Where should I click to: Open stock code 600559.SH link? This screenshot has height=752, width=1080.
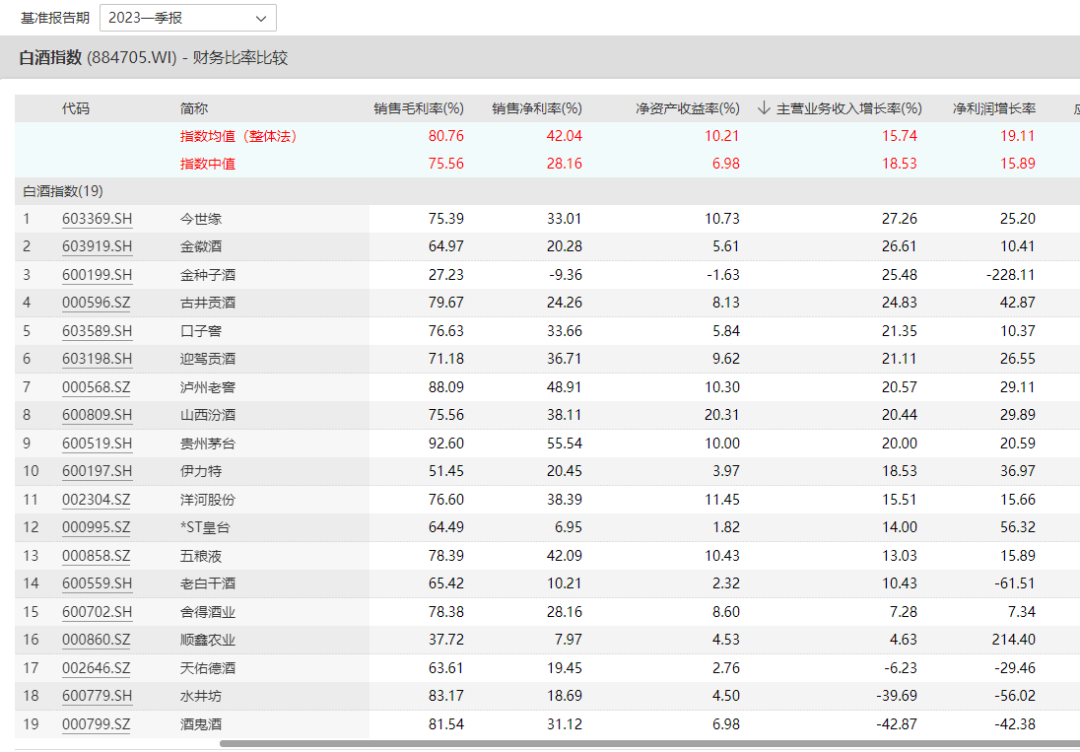click(97, 583)
